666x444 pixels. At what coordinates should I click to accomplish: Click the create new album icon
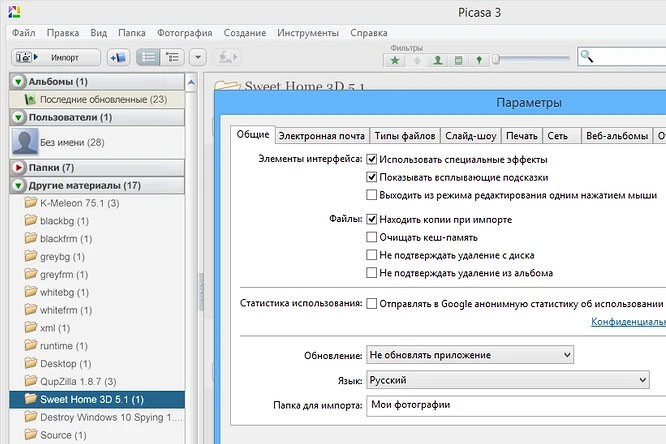tap(119, 58)
